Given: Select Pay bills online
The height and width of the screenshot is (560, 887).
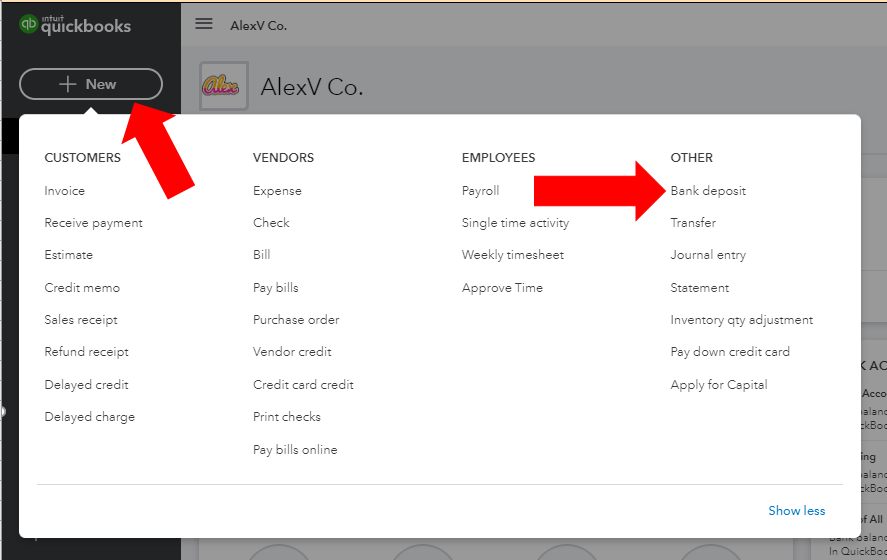Looking at the screenshot, I should pos(295,450).
